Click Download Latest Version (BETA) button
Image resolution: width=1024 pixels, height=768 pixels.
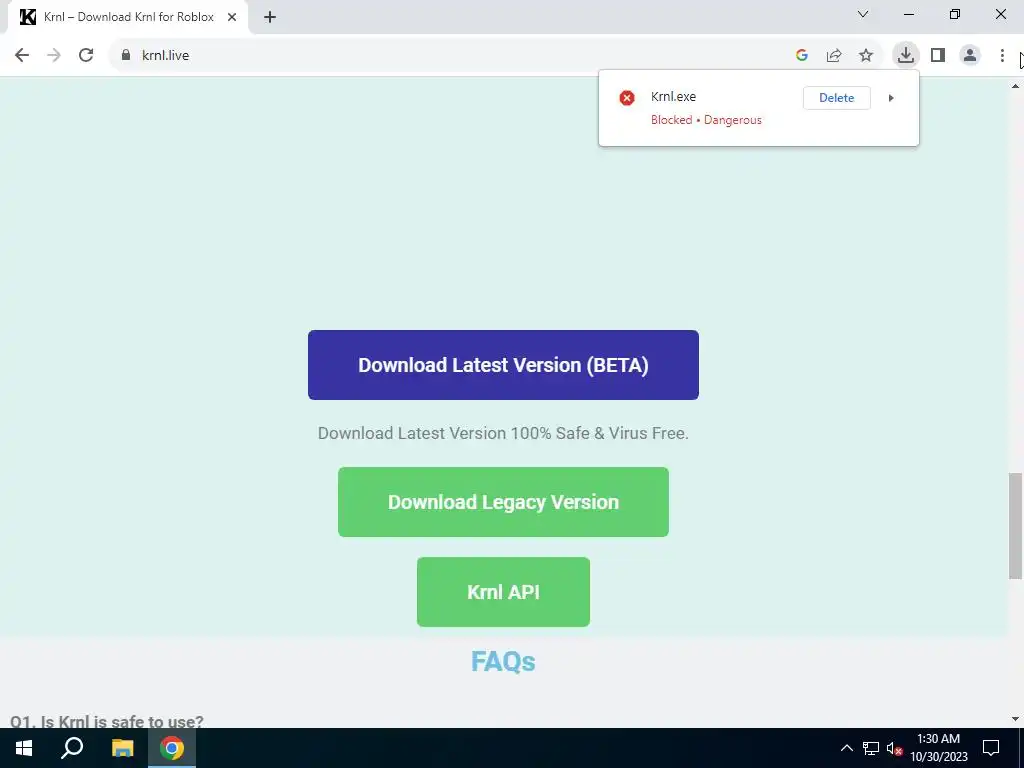click(504, 365)
